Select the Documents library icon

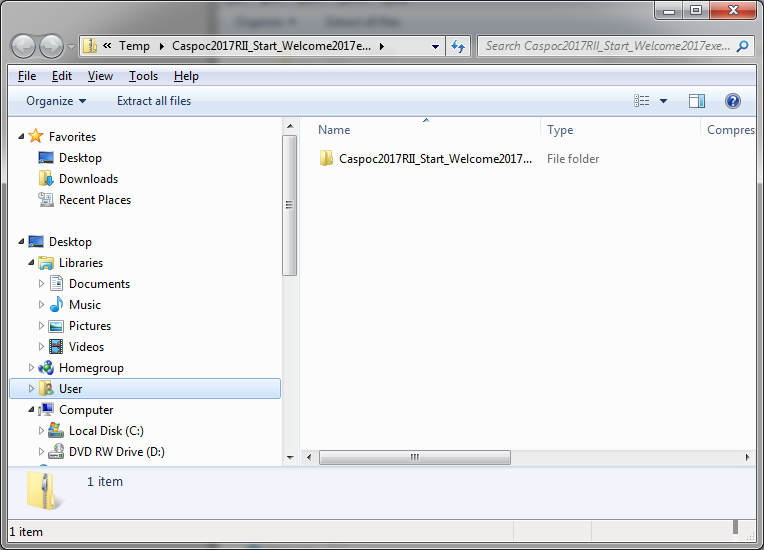click(57, 283)
